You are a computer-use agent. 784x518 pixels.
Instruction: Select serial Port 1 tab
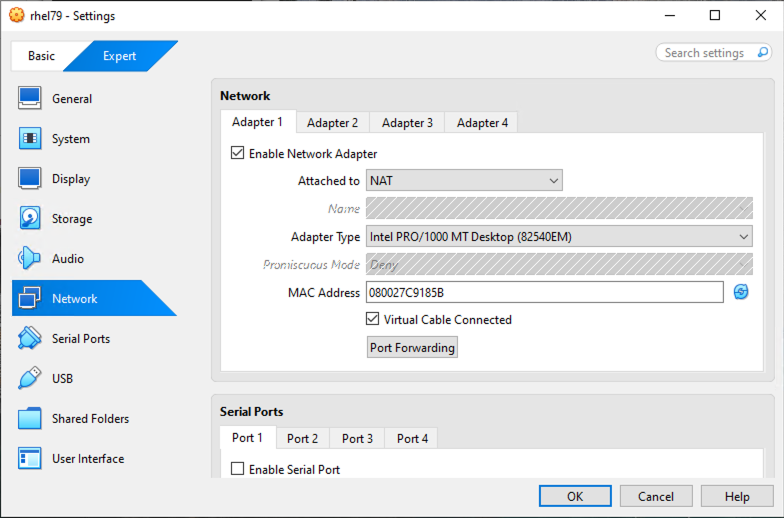[248, 438]
